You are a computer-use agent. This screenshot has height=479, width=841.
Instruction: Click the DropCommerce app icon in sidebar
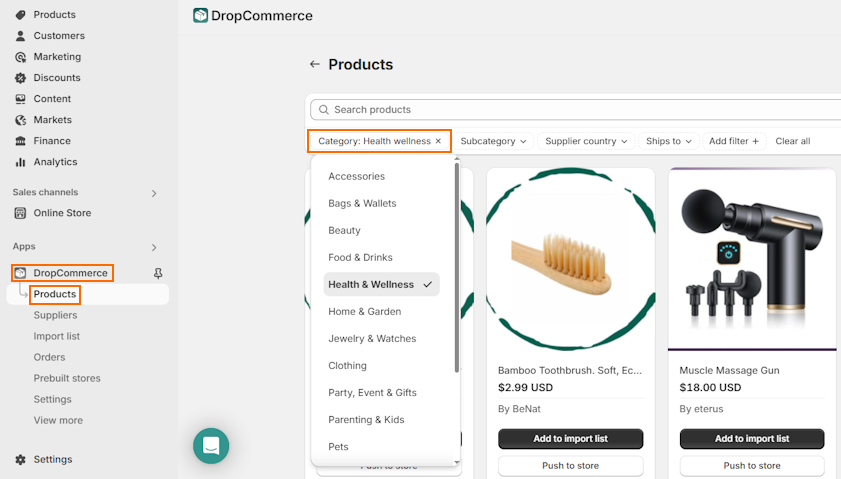pyautogui.click(x=20, y=273)
